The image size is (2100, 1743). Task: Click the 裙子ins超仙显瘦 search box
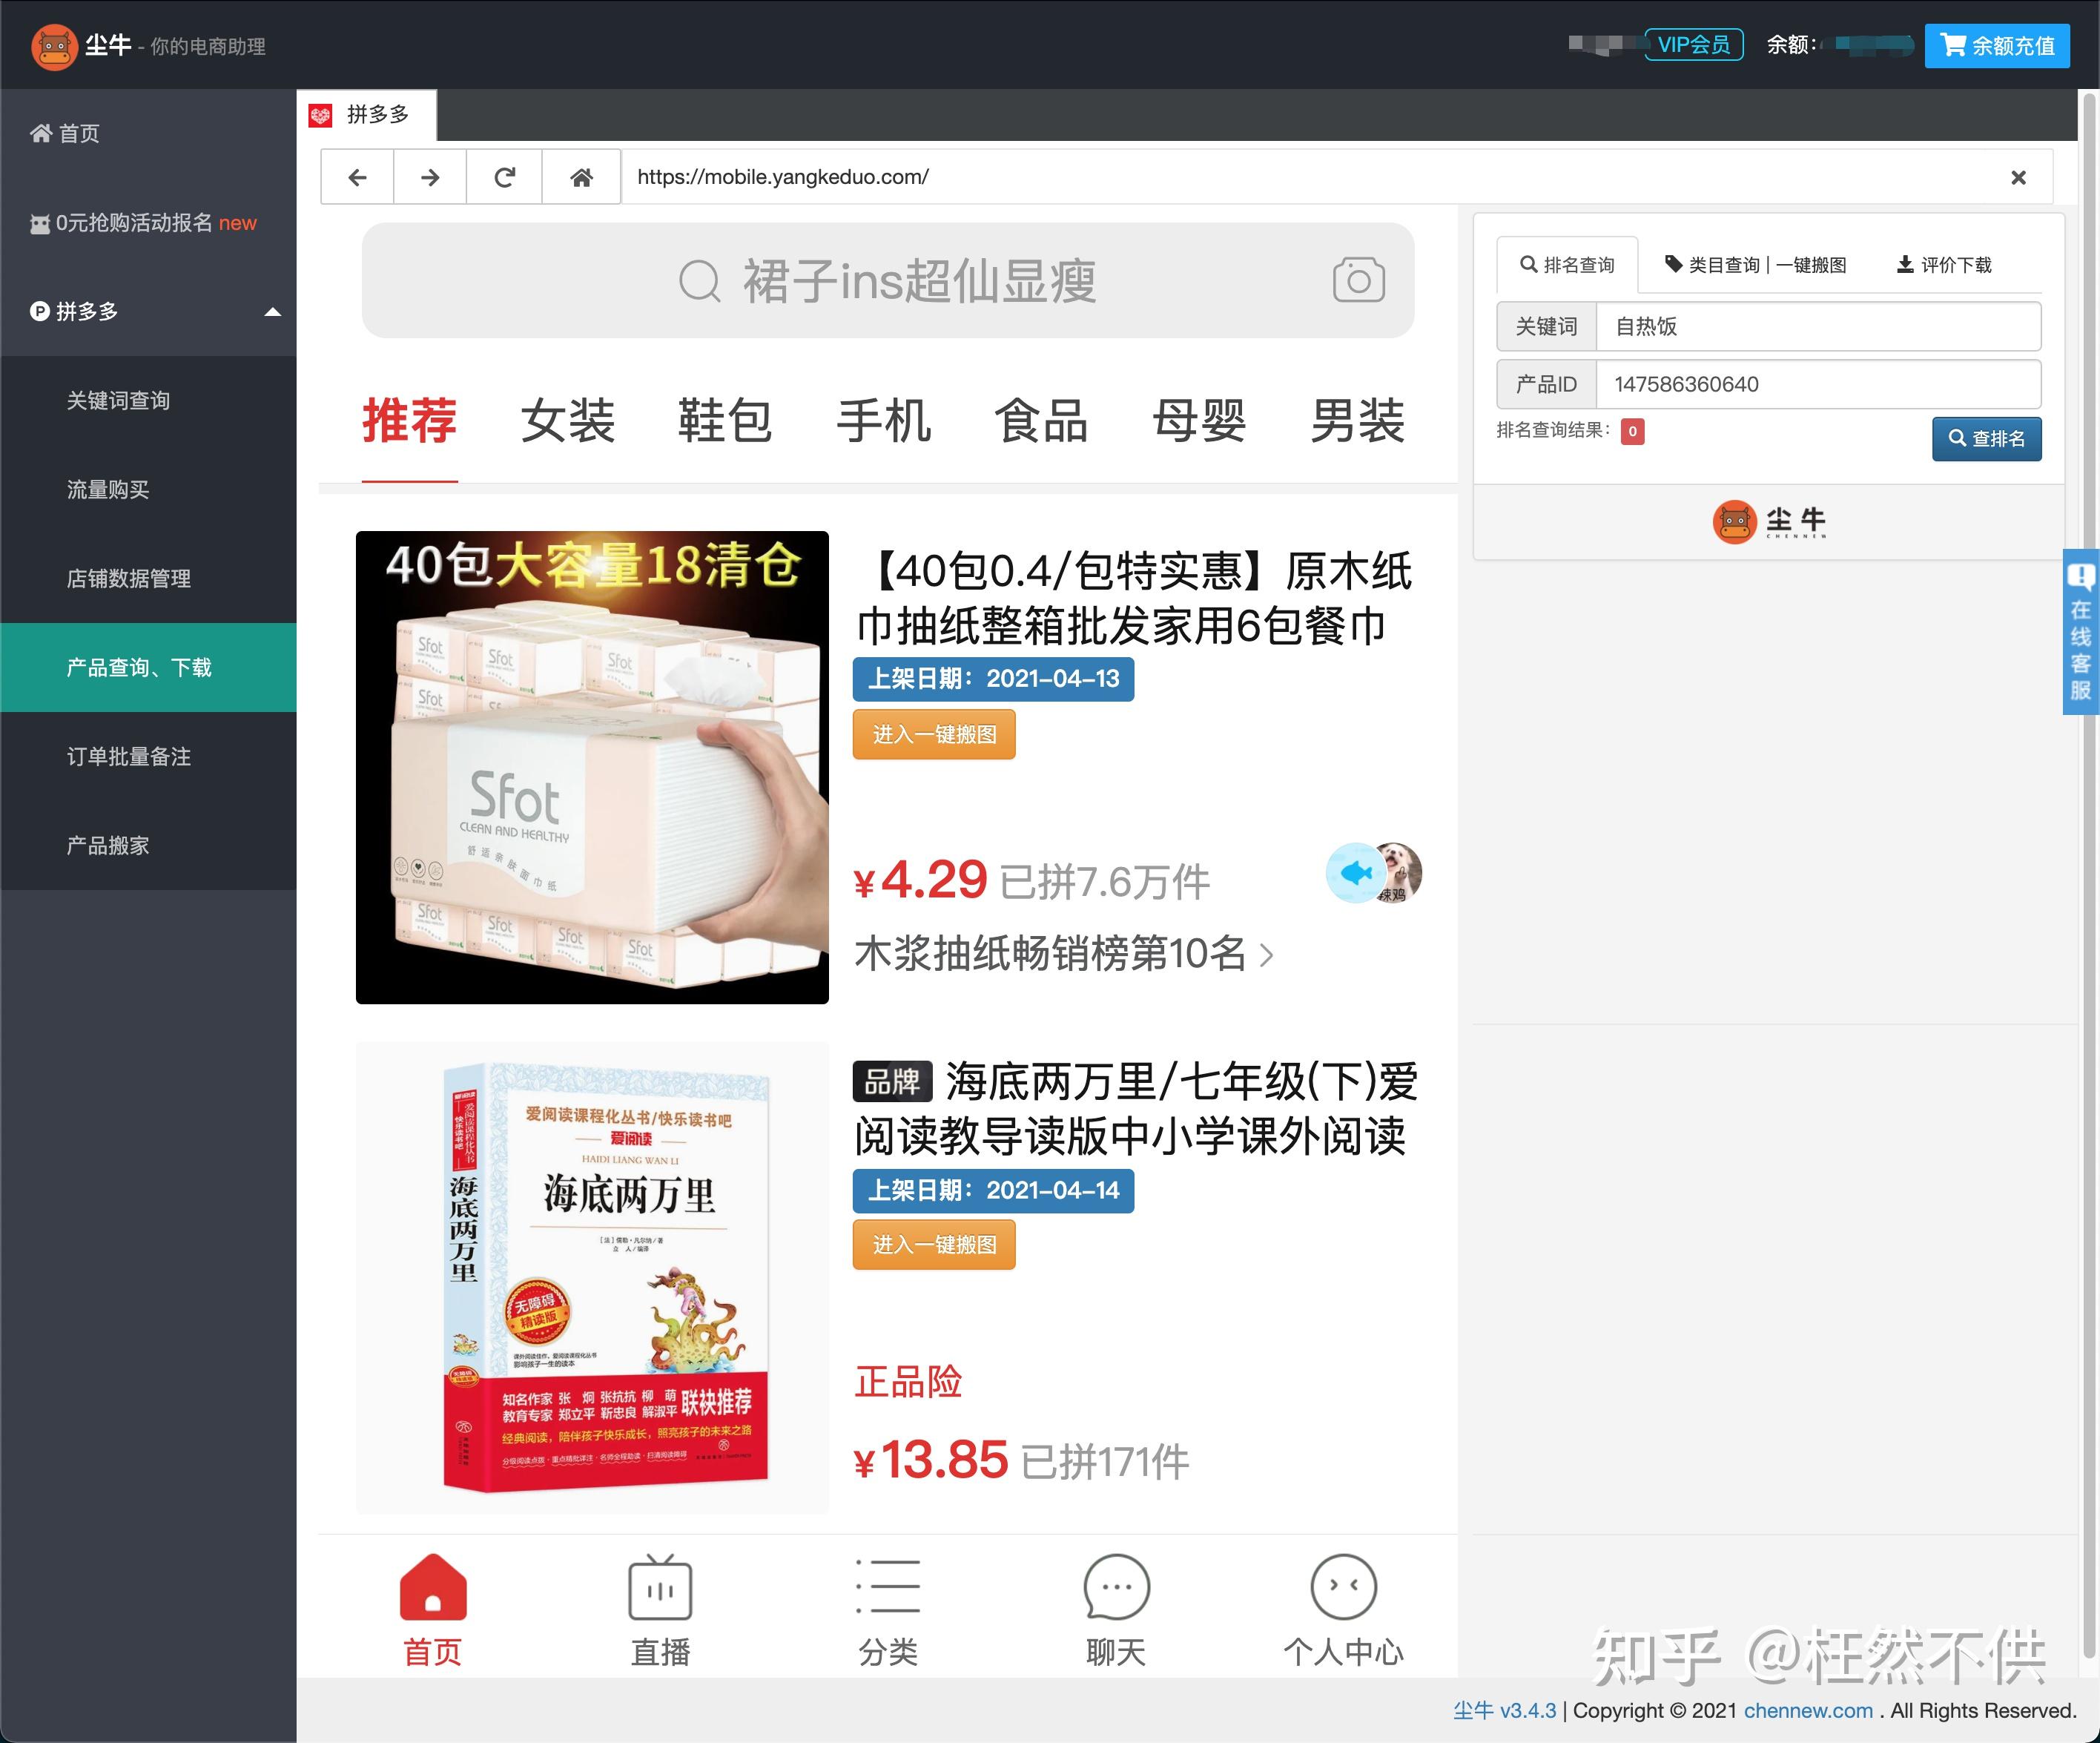click(x=888, y=281)
